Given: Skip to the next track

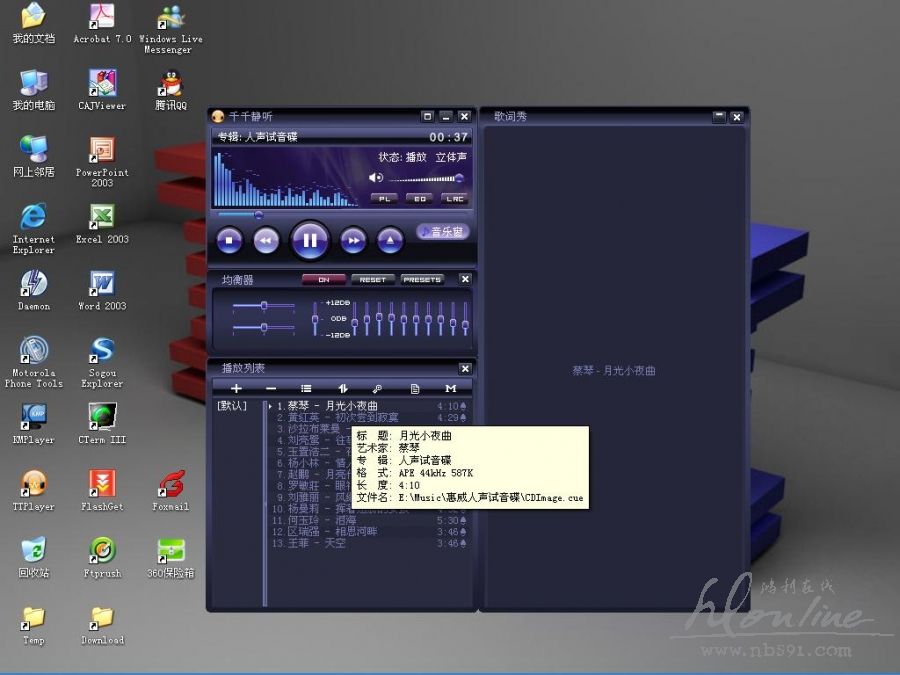Looking at the screenshot, I should click(x=353, y=240).
